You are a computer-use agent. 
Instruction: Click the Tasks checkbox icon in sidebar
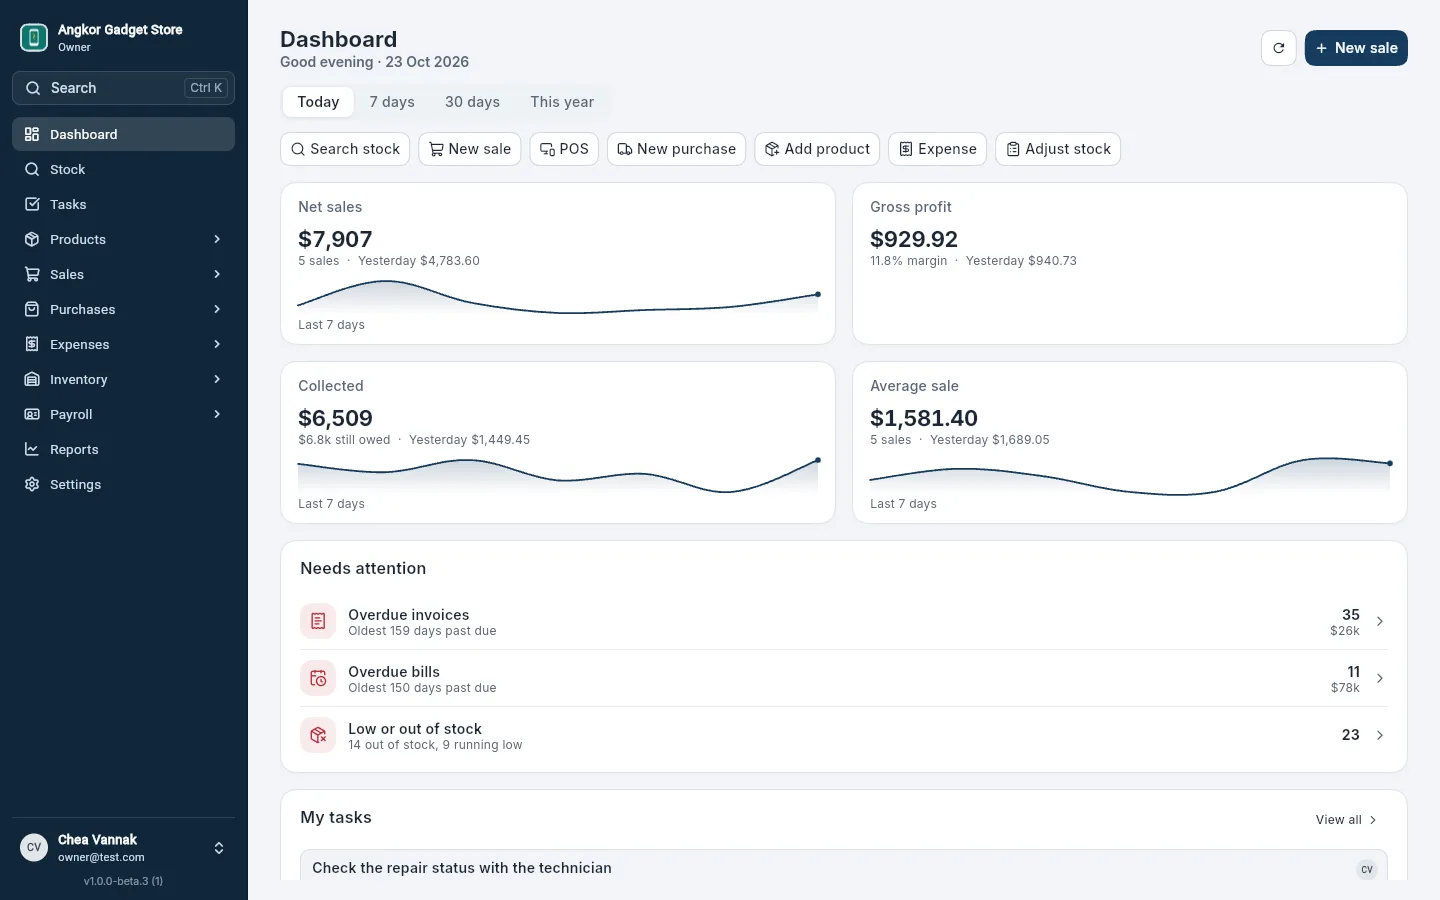(x=32, y=204)
